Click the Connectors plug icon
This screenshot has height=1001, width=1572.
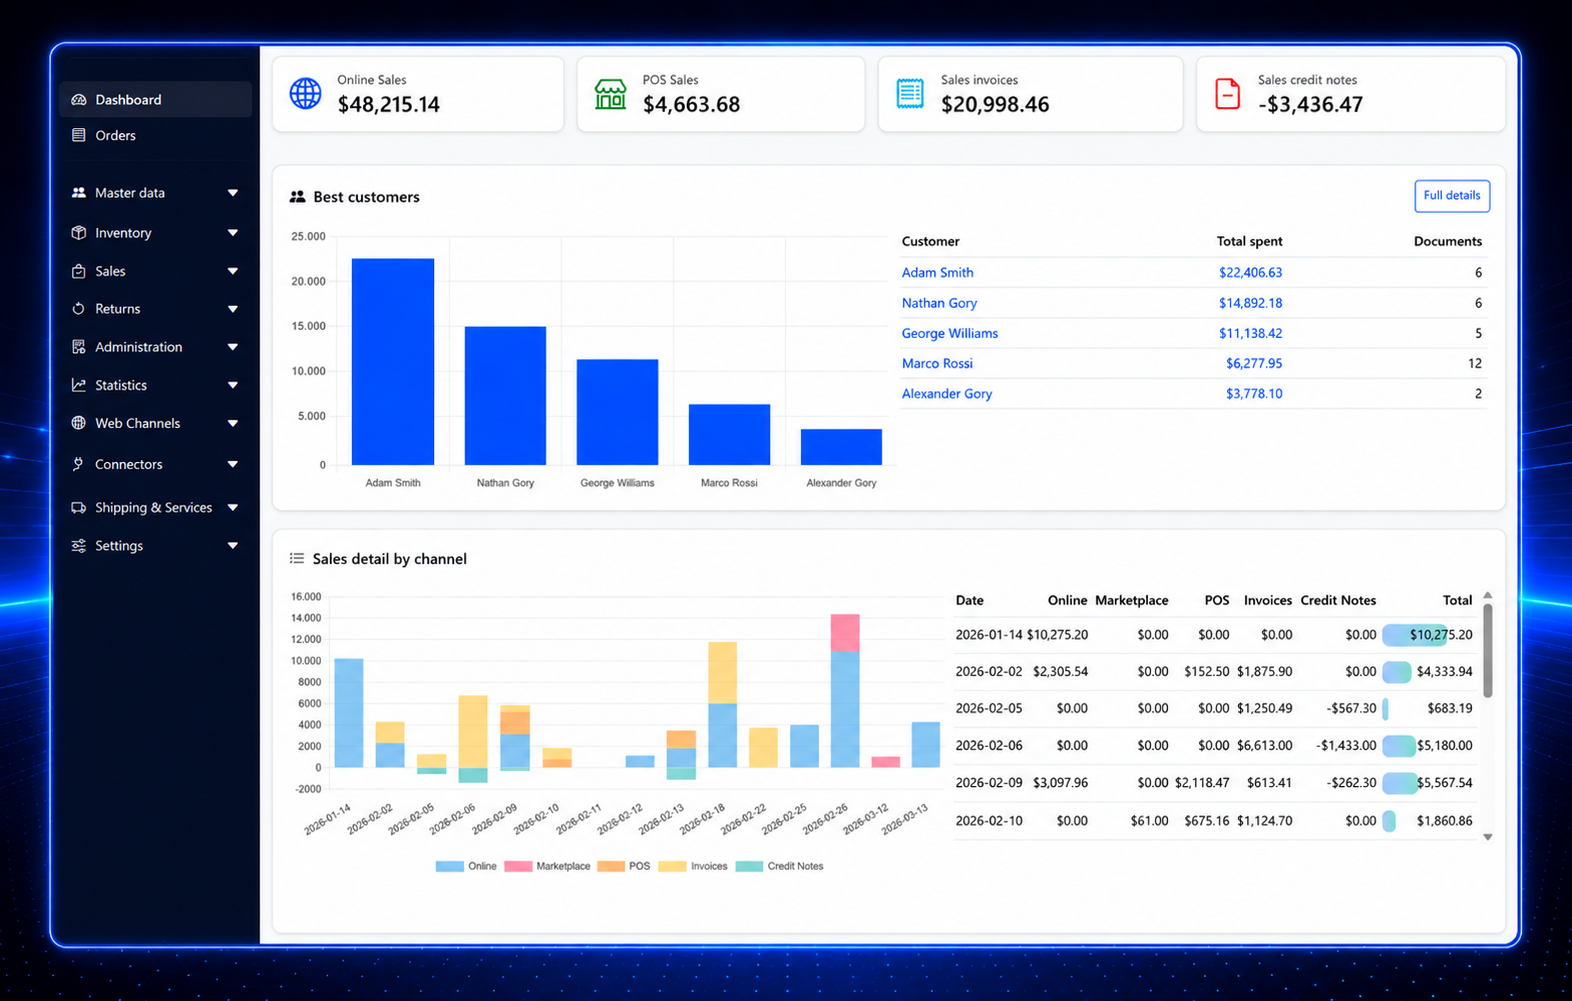click(79, 464)
